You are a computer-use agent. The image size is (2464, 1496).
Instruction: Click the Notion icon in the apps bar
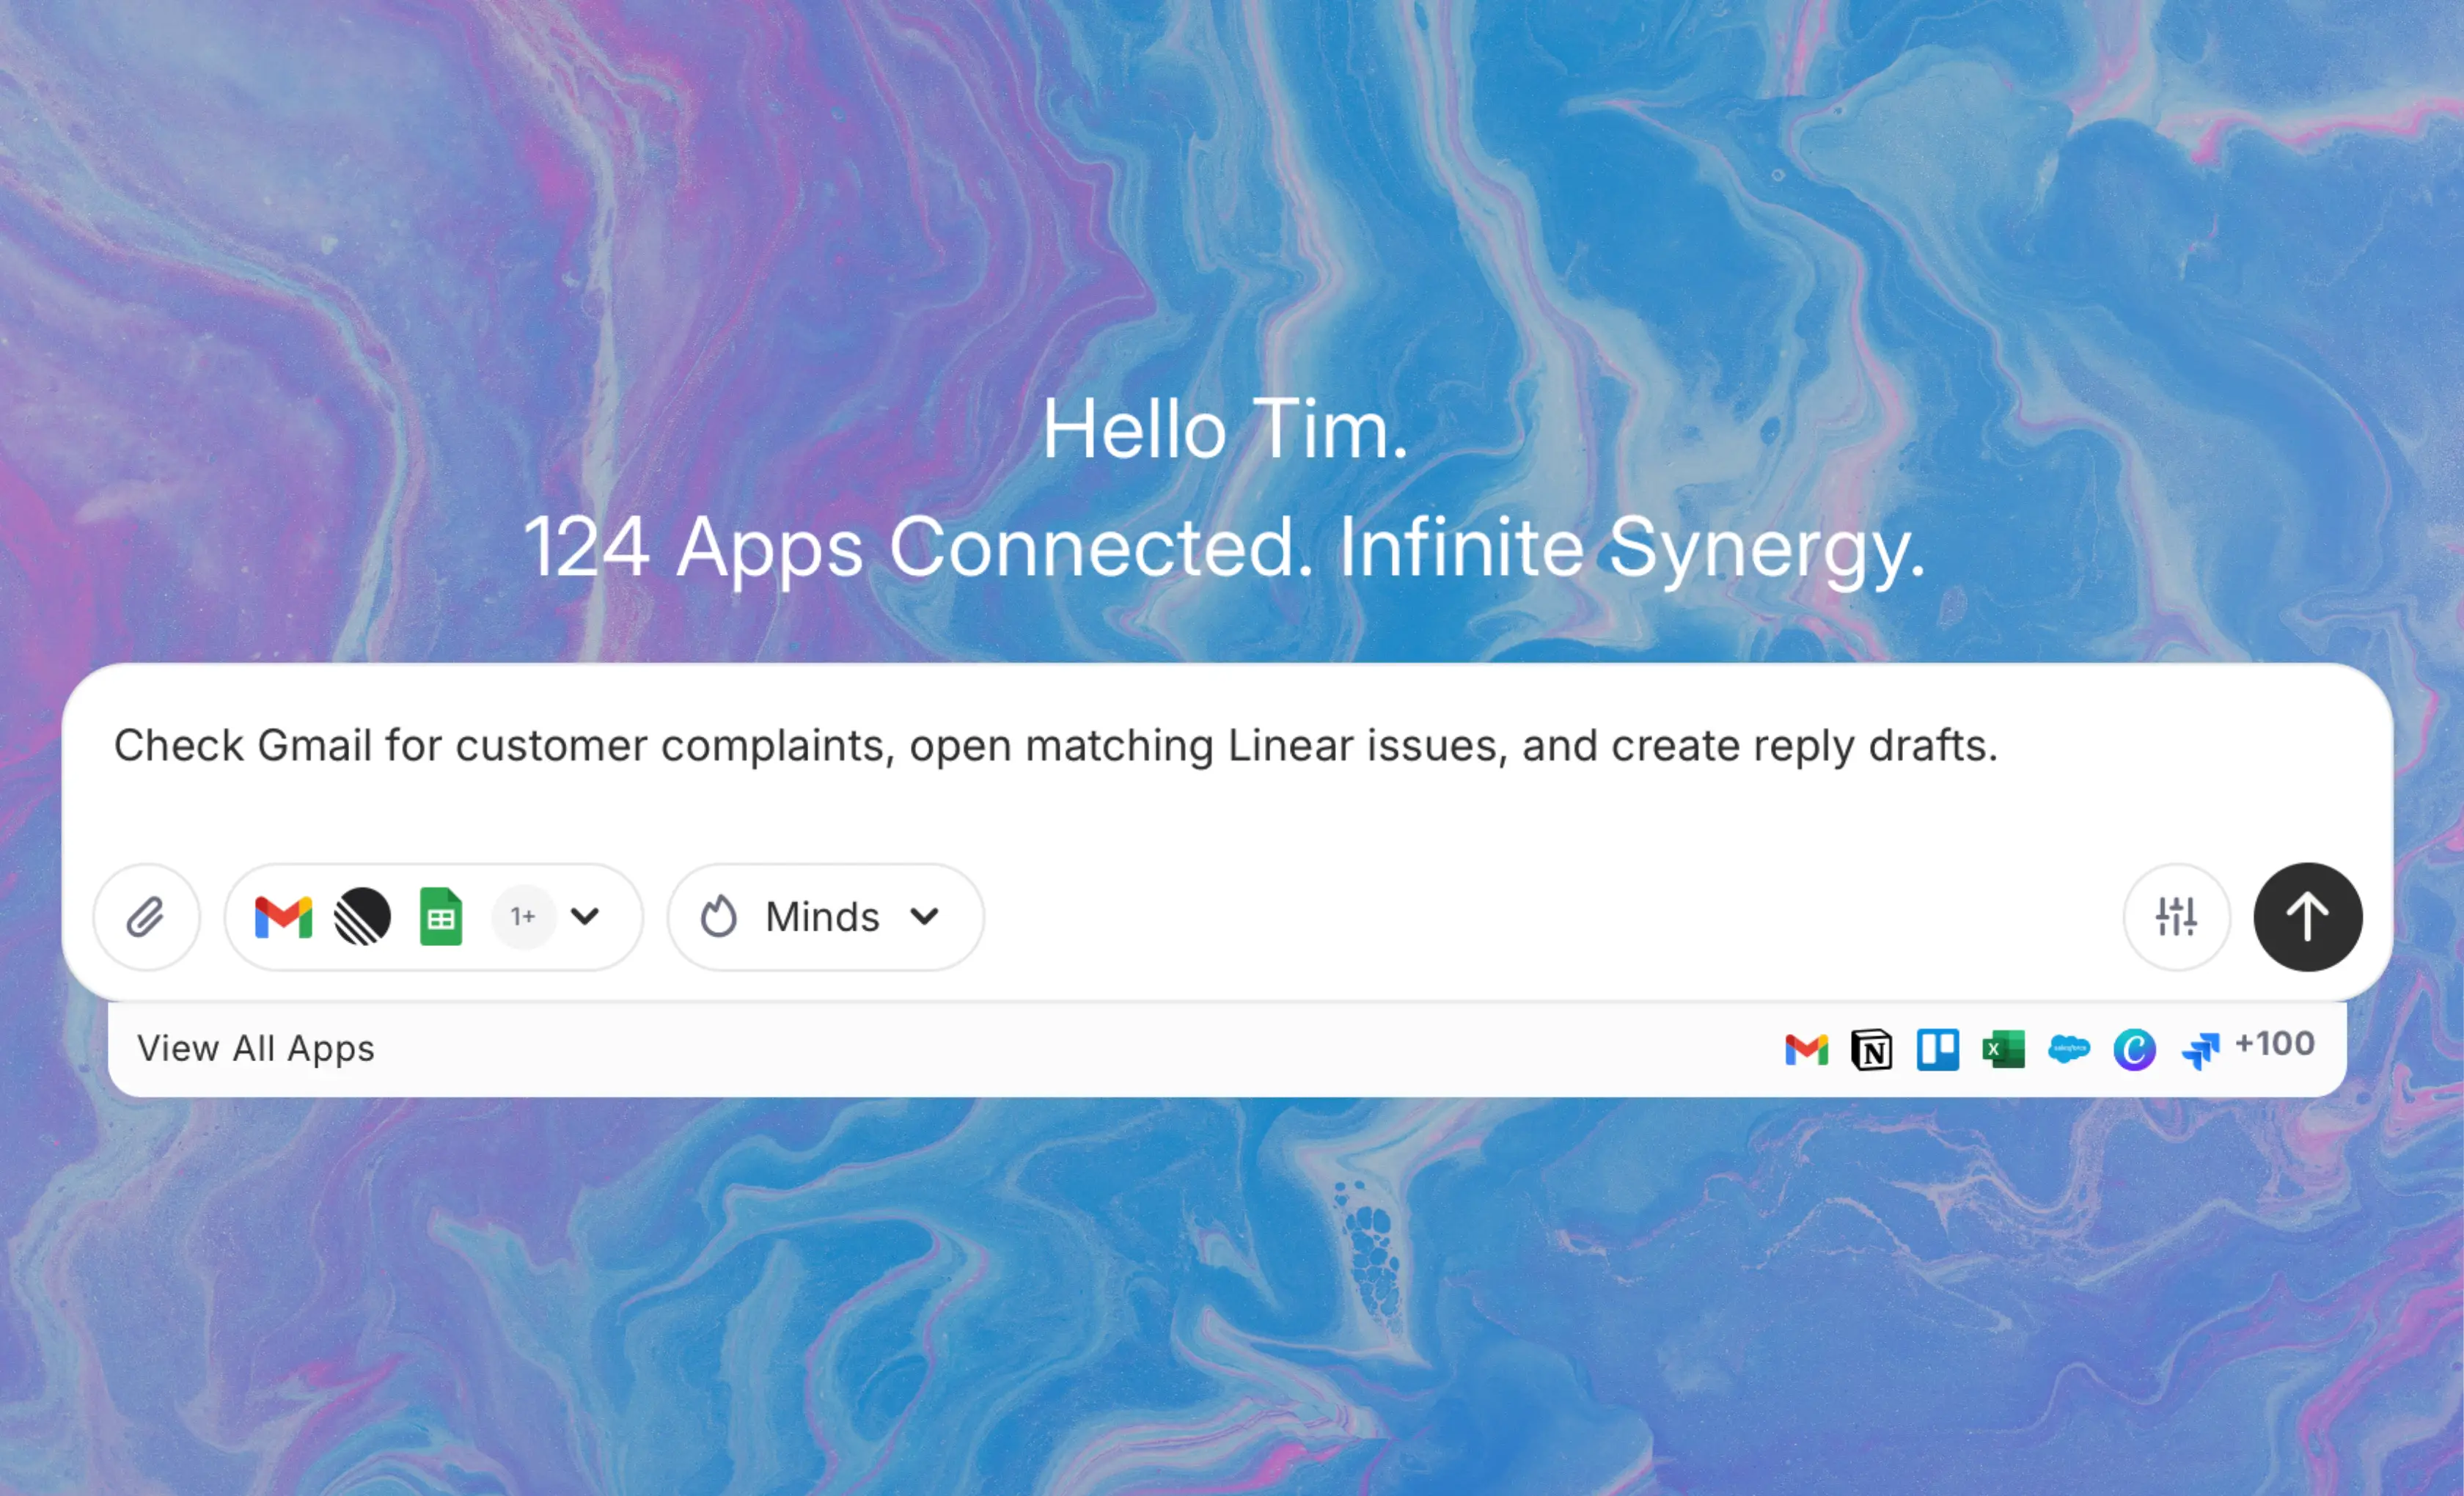(x=1871, y=1050)
